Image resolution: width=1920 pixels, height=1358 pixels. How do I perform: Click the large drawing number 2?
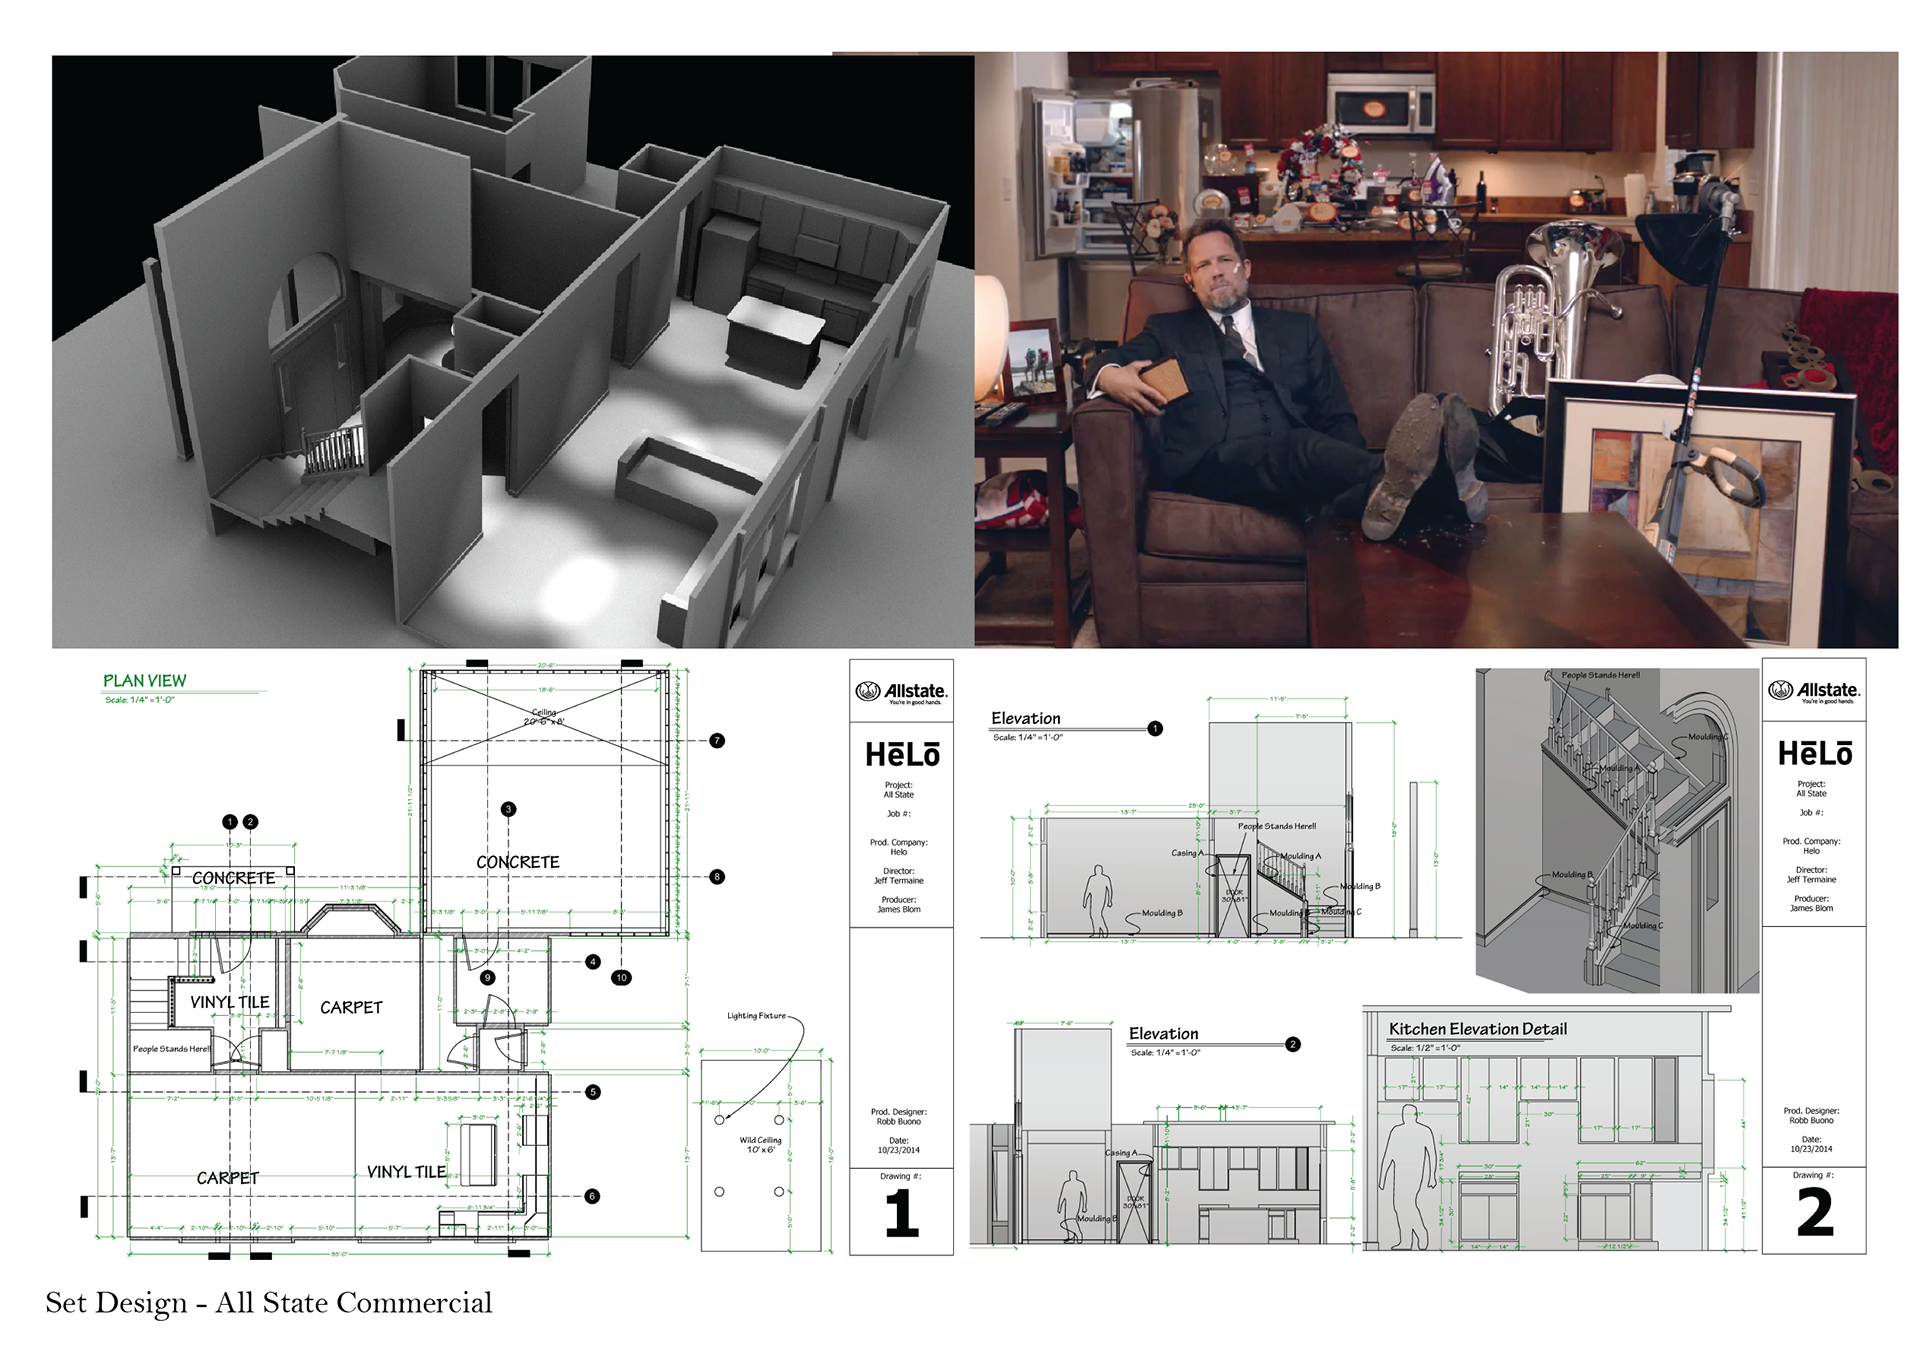(1814, 1214)
